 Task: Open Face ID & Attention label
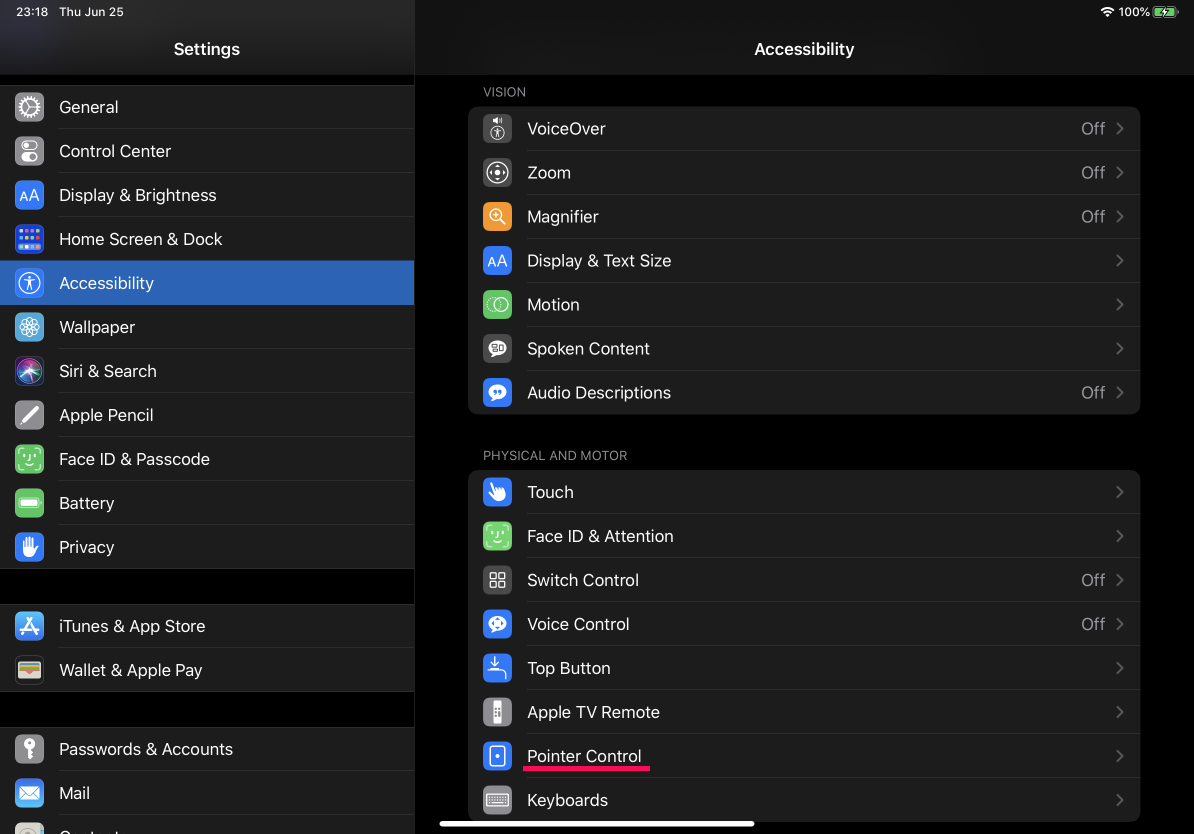[600, 536]
